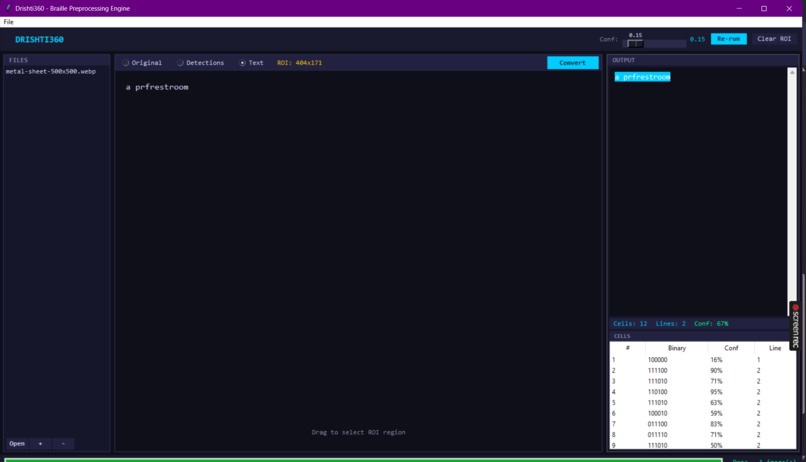Image resolution: width=806 pixels, height=462 pixels.
Task: Click the plus zoom button
Action: pos(40,443)
